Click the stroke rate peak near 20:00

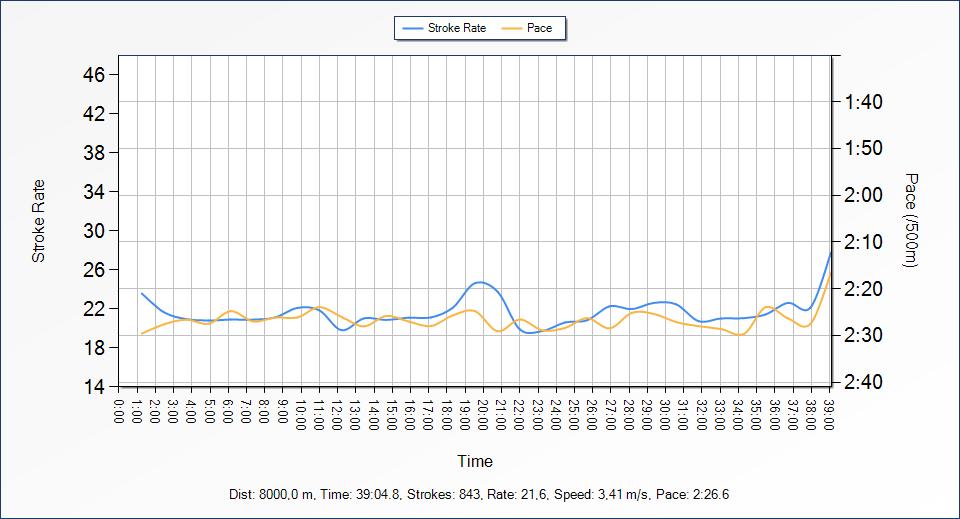(480, 282)
